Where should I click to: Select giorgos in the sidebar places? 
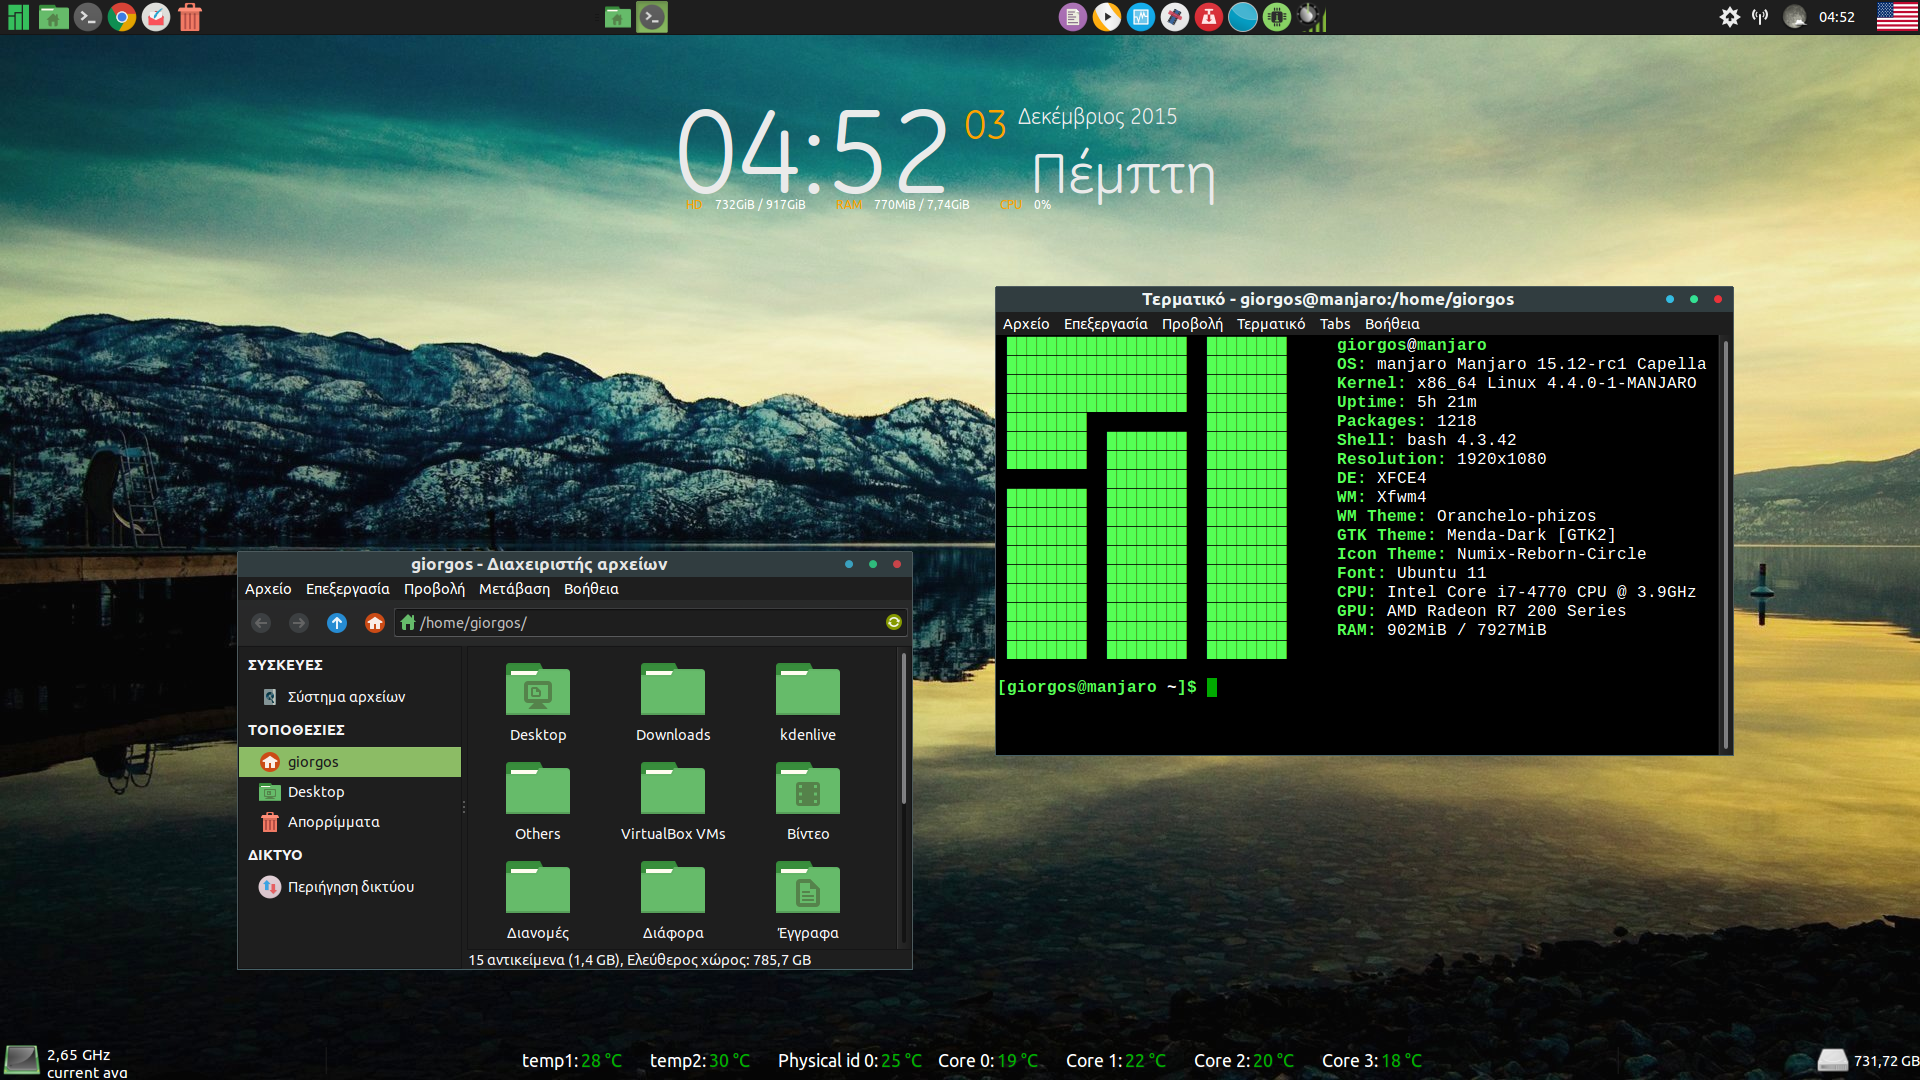[350, 762]
